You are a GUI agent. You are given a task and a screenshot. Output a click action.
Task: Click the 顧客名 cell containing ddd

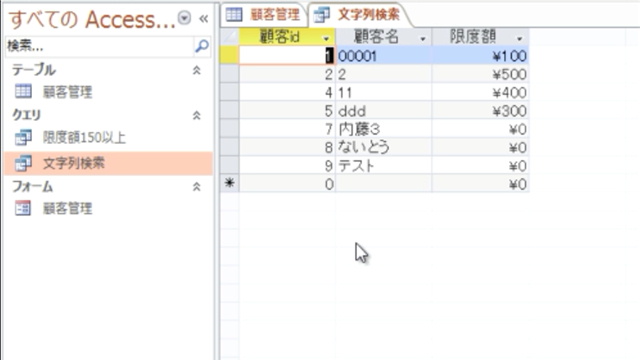point(383,111)
